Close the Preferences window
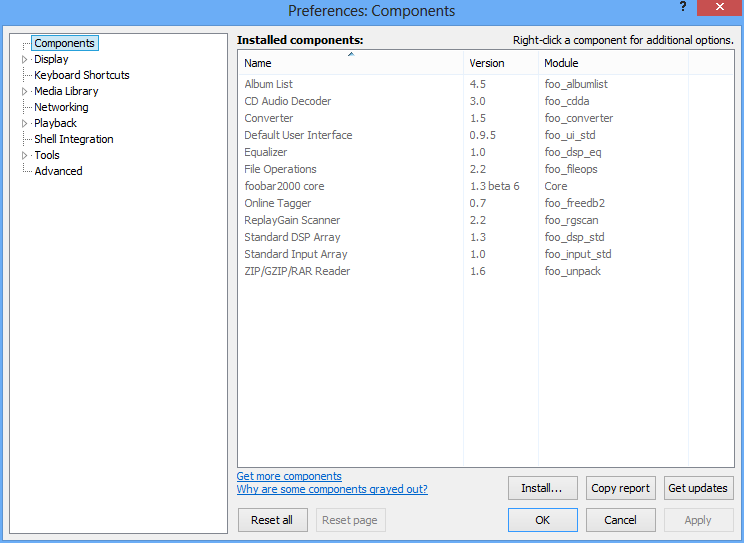Viewport: 744px width, 543px height. tap(719, 7)
